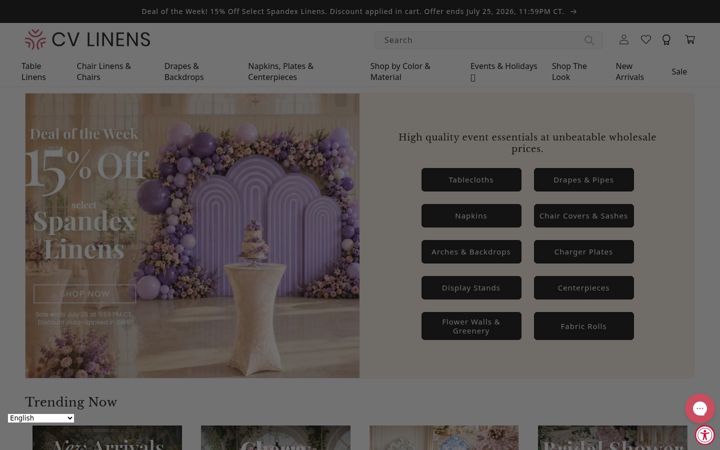The height and width of the screenshot is (450, 720).
Task: Open the Drapes & Backdrops menu
Action: click(184, 72)
